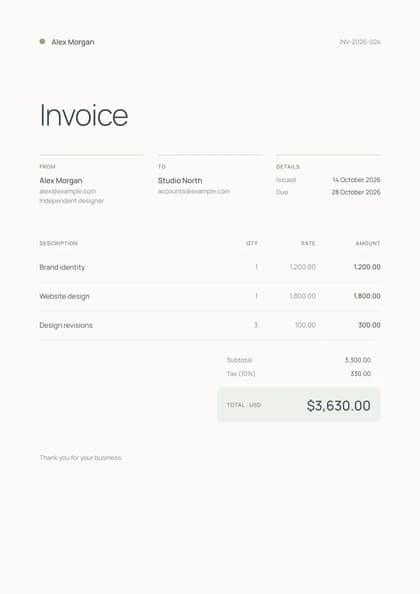This screenshot has height=594, width=420.
Task: Click the 'TOTAL · USD' label
Action: coord(244,405)
